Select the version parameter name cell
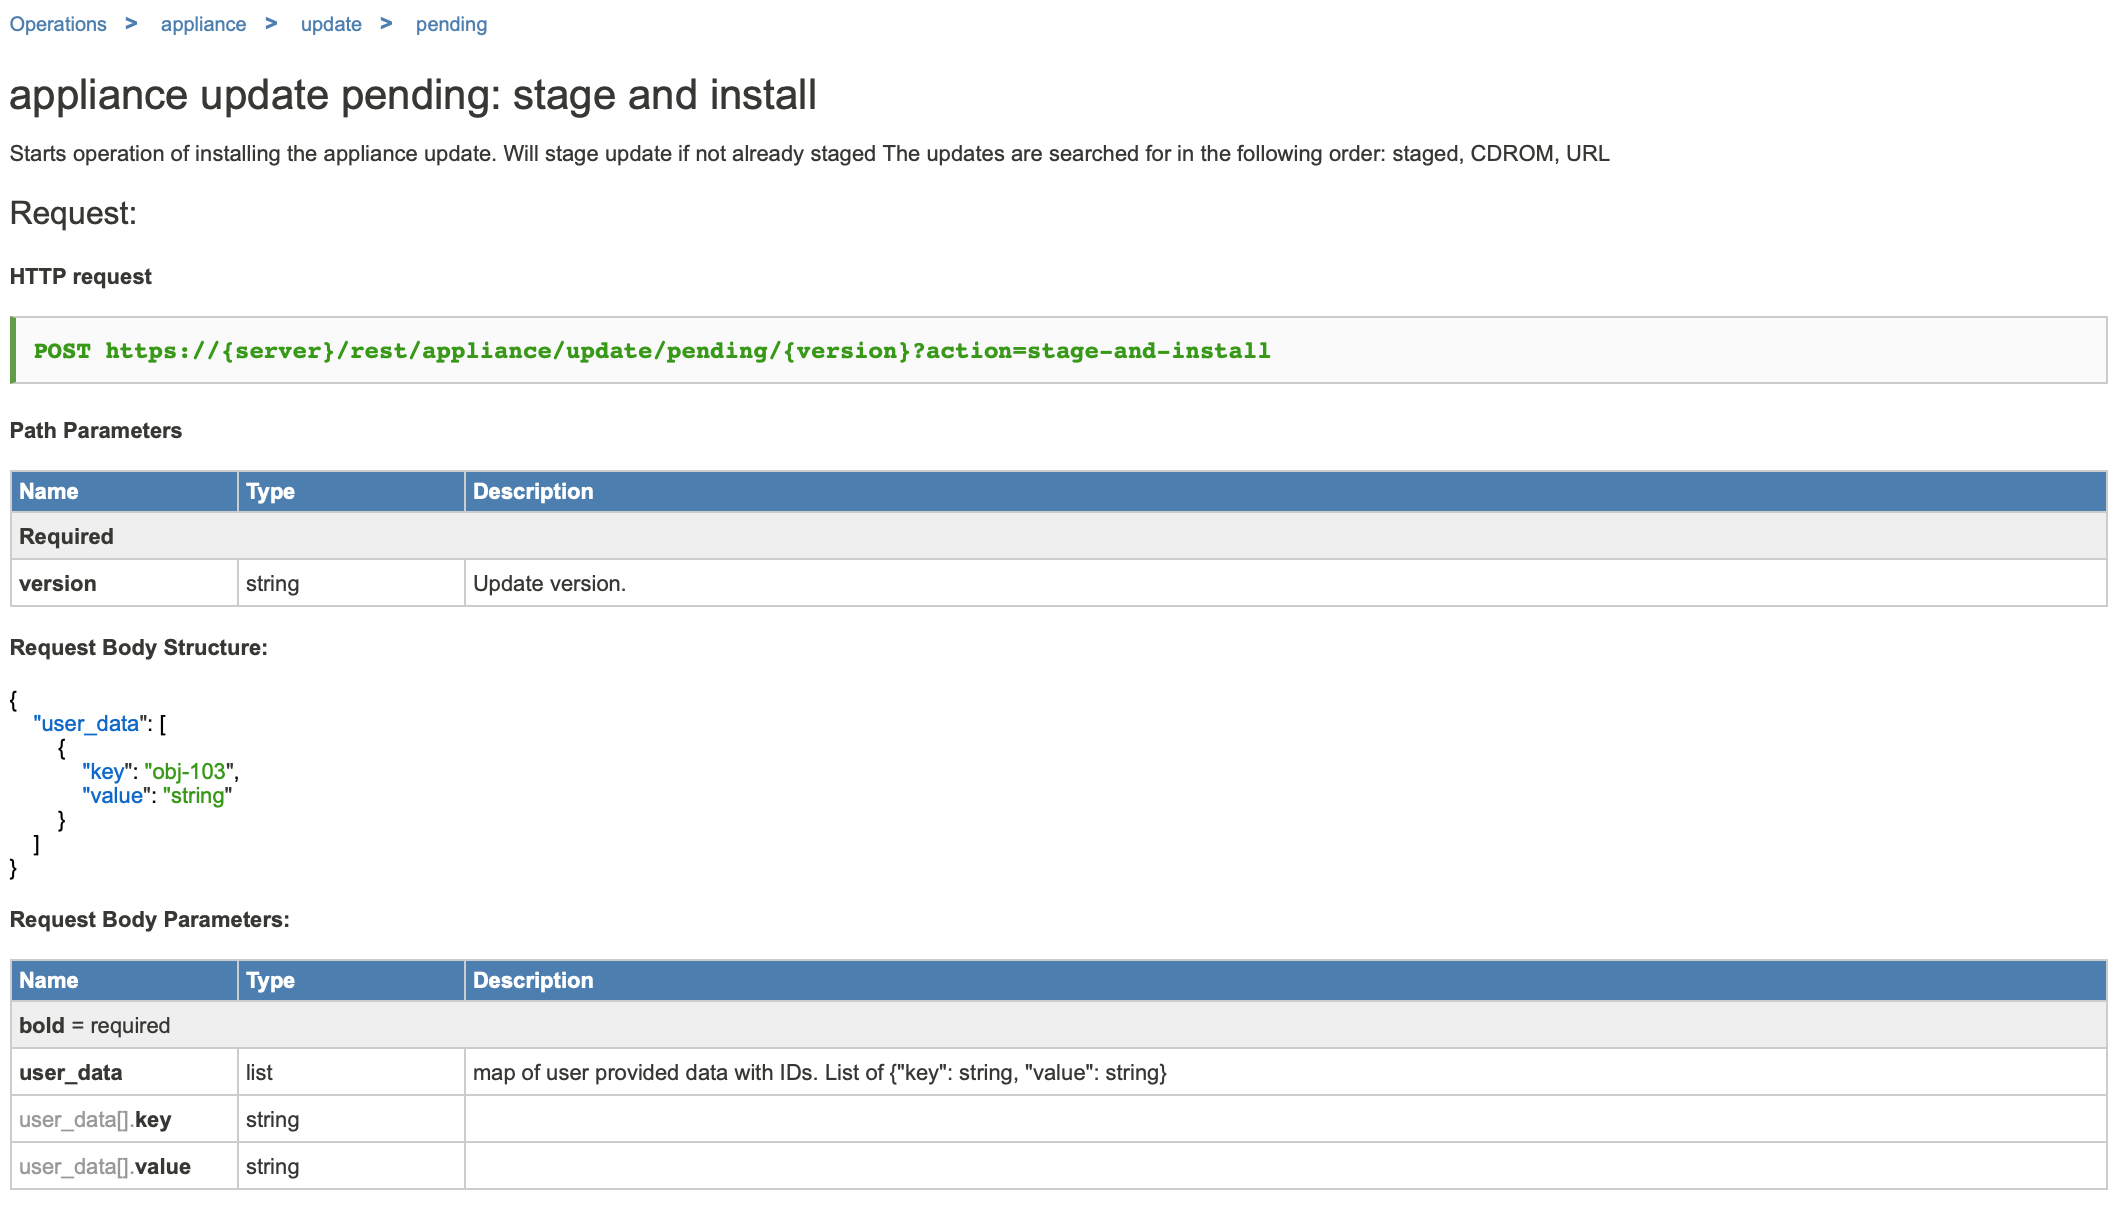The height and width of the screenshot is (1212, 2120). tap(58, 583)
